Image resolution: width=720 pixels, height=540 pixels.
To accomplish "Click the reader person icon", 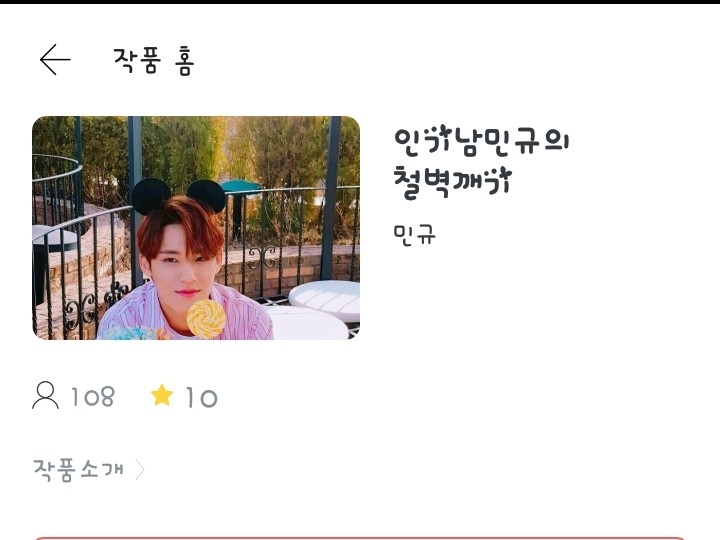I will point(45,395).
